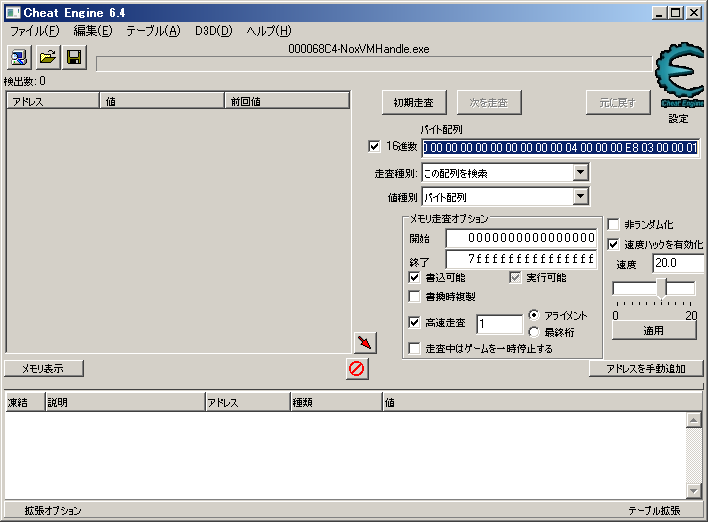Click the scan progress bar

point(375,64)
